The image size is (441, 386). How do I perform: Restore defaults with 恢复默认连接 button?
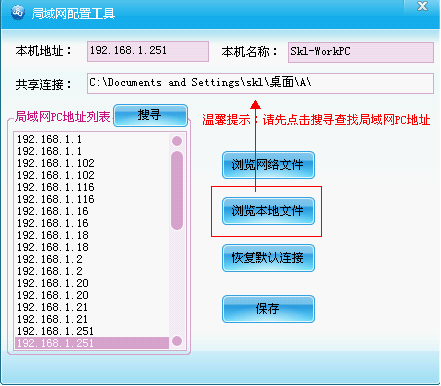tap(268, 258)
